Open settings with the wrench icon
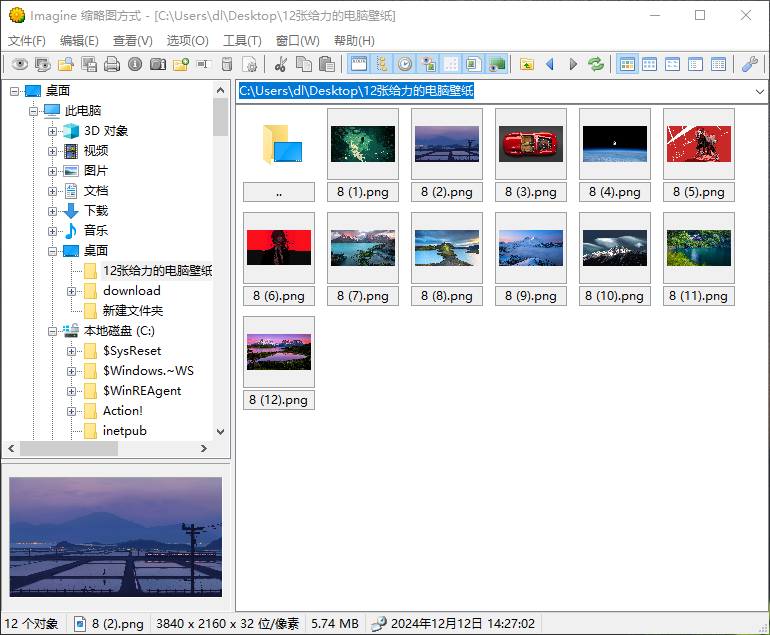770x635 pixels. 749,64
